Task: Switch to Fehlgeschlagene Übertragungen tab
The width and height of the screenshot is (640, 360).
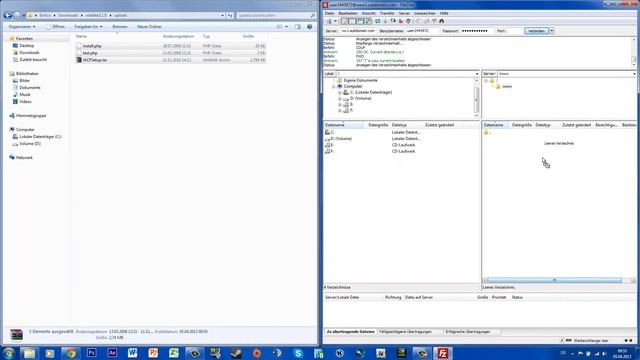Action: tap(405, 332)
